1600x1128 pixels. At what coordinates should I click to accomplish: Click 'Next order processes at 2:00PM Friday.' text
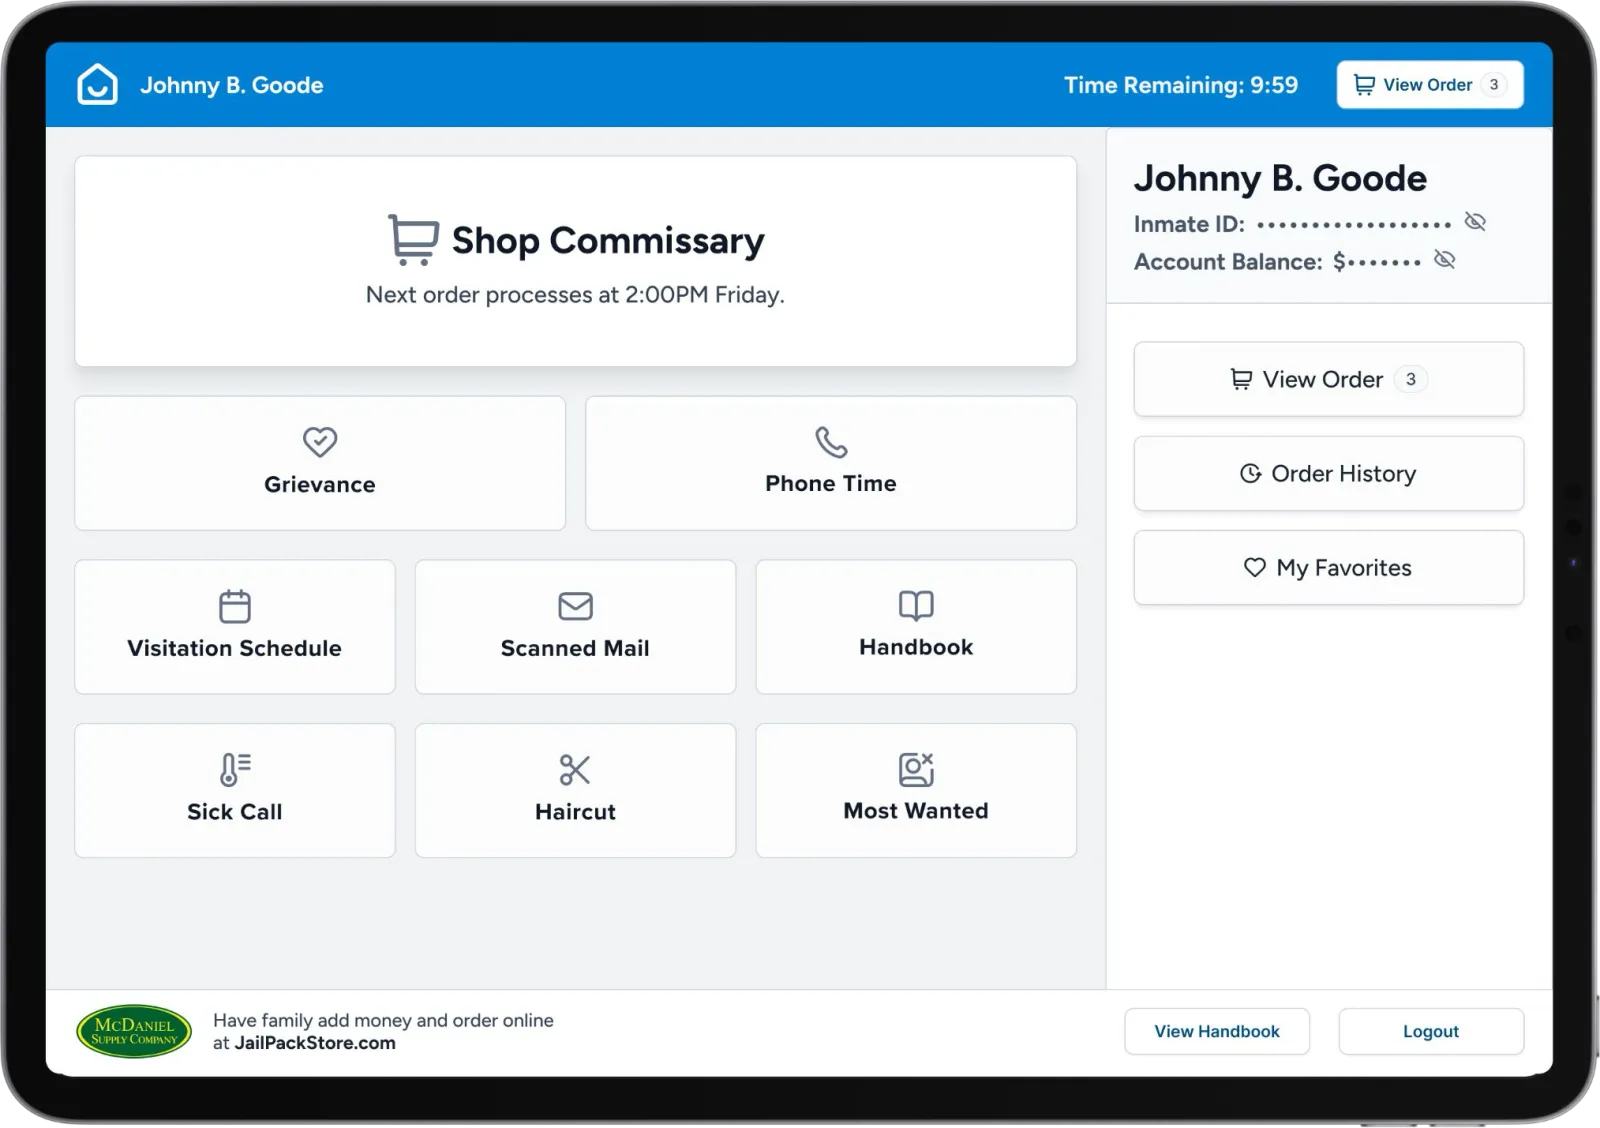575,295
